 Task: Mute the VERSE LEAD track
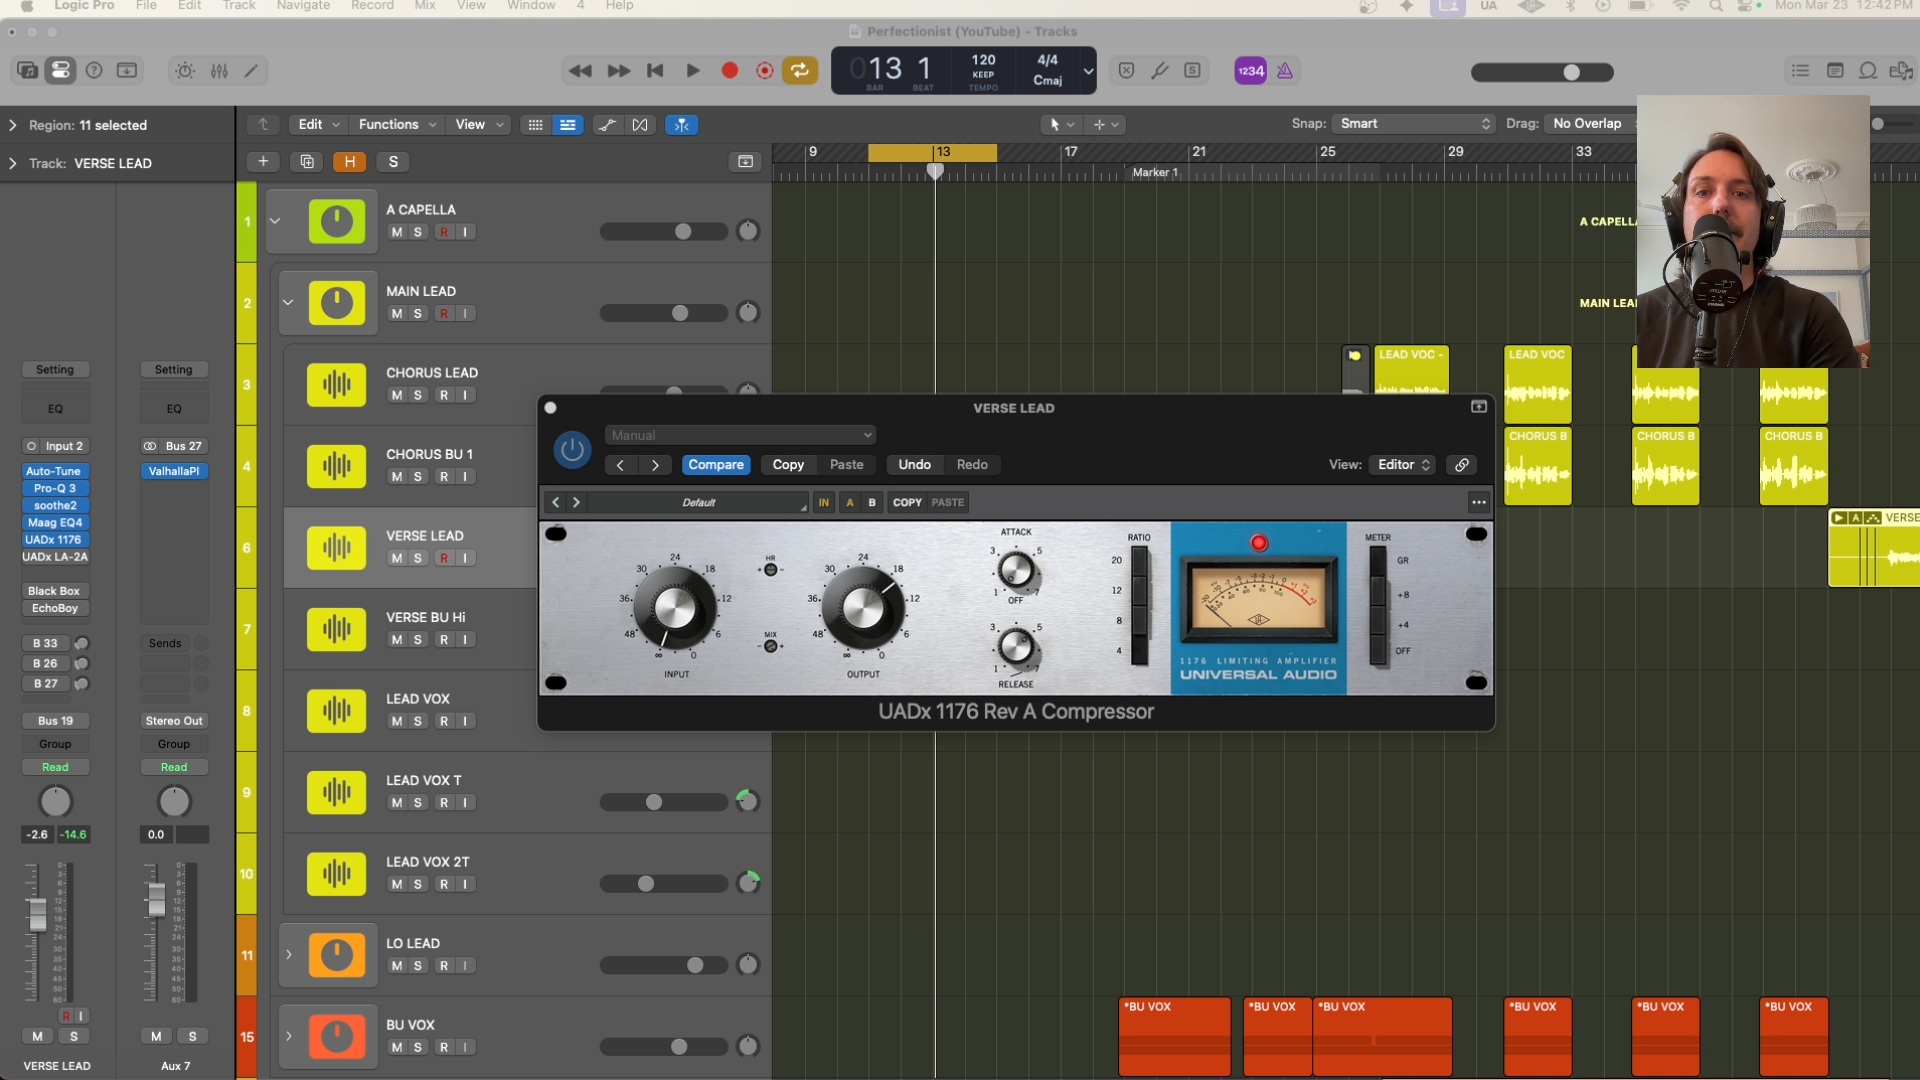coord(397,558)
